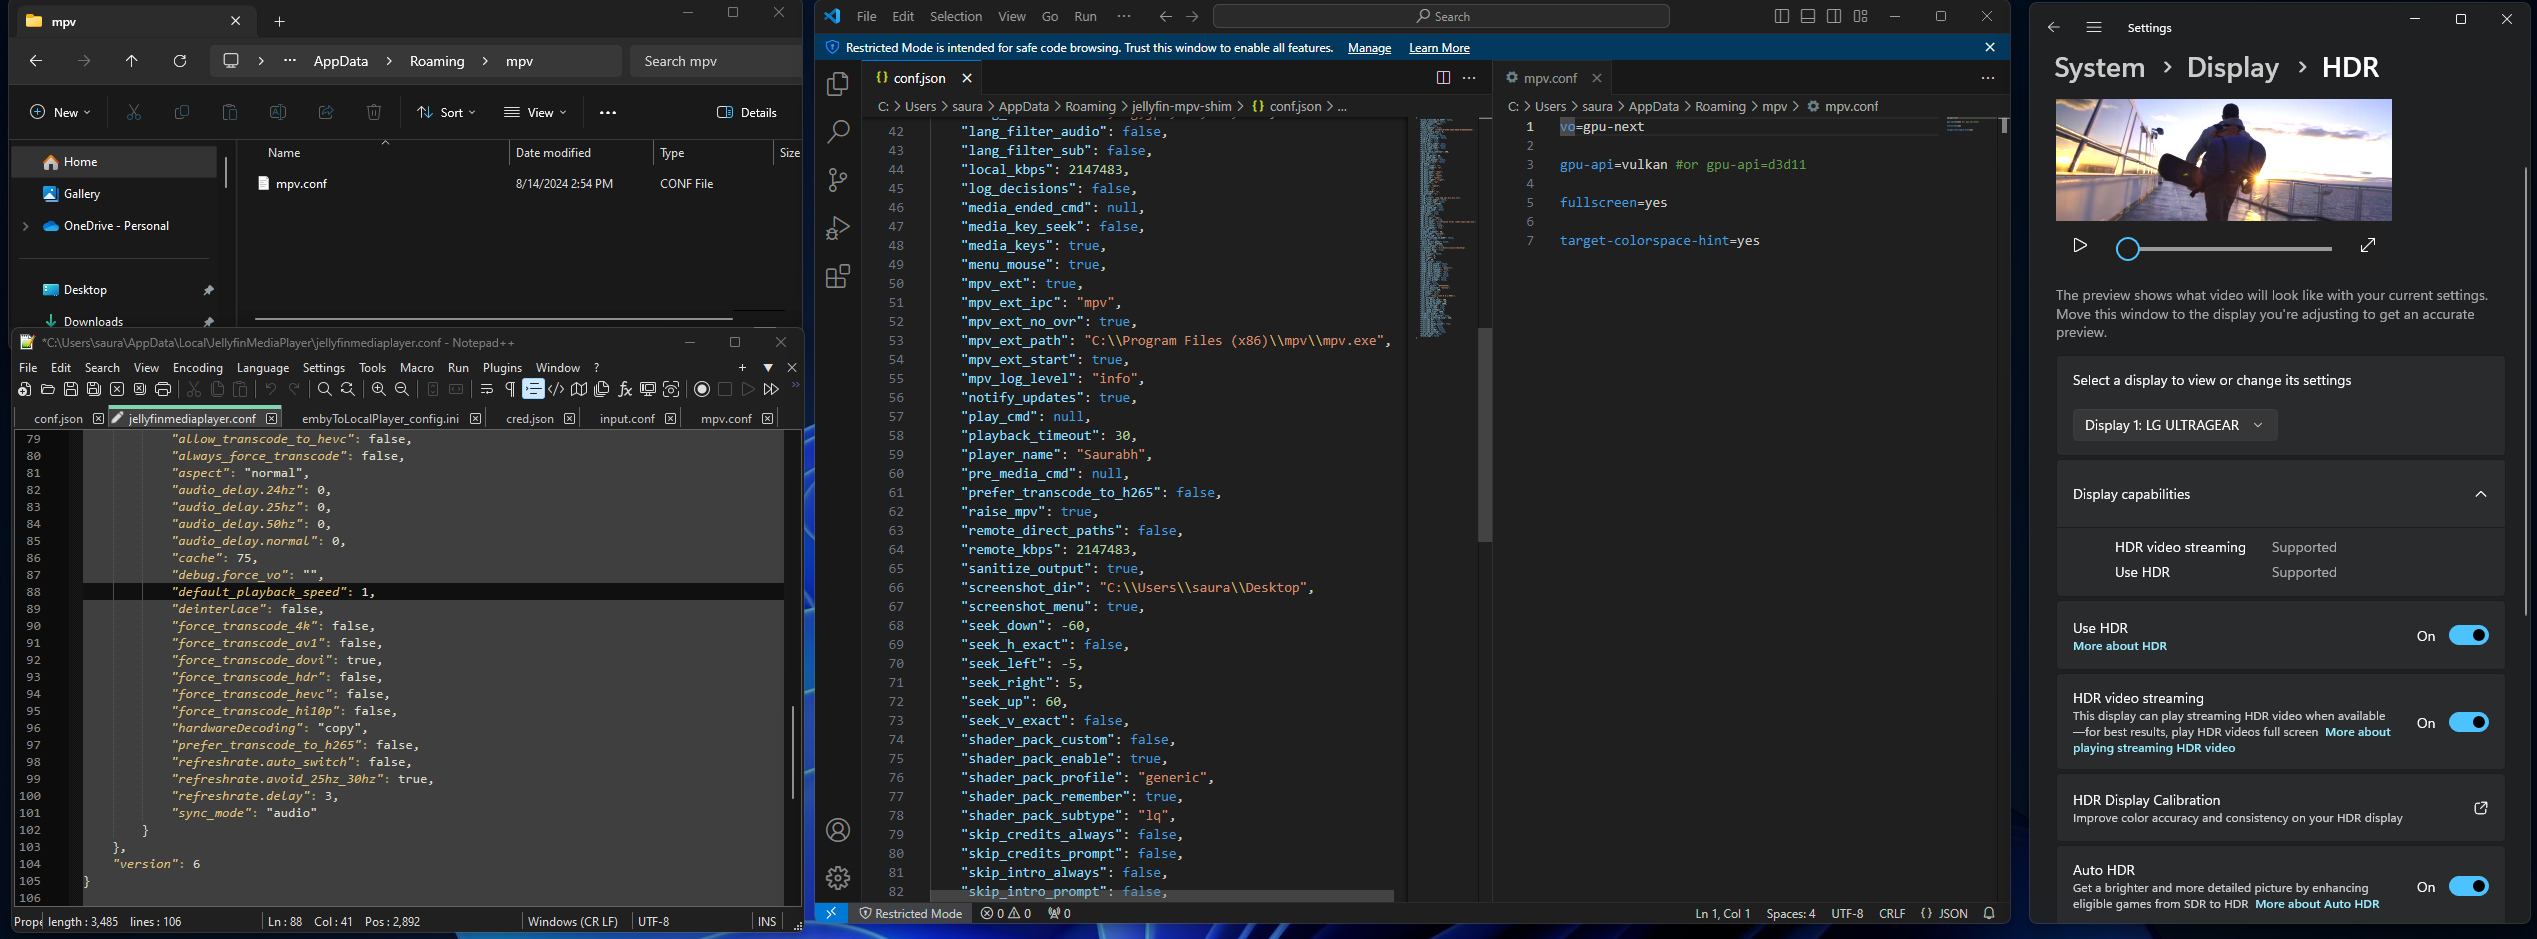The width and height of the screenshot is (2537, 939).
Task: Turn off the Use HDR toggle
Action: point(2468,635)
